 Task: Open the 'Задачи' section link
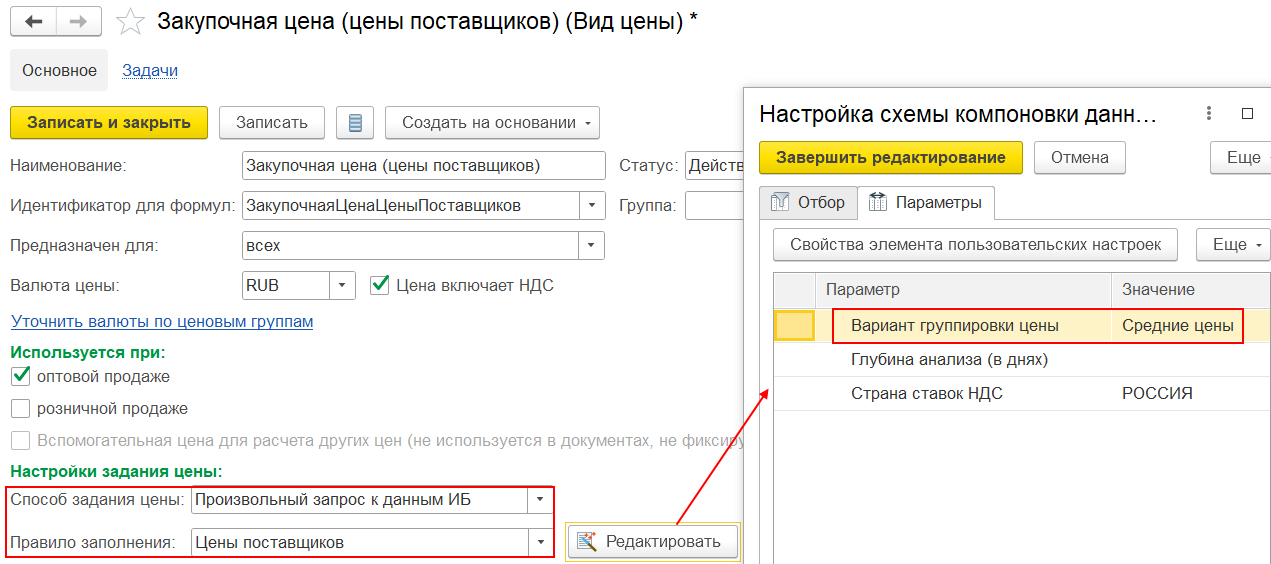(150, 70)
